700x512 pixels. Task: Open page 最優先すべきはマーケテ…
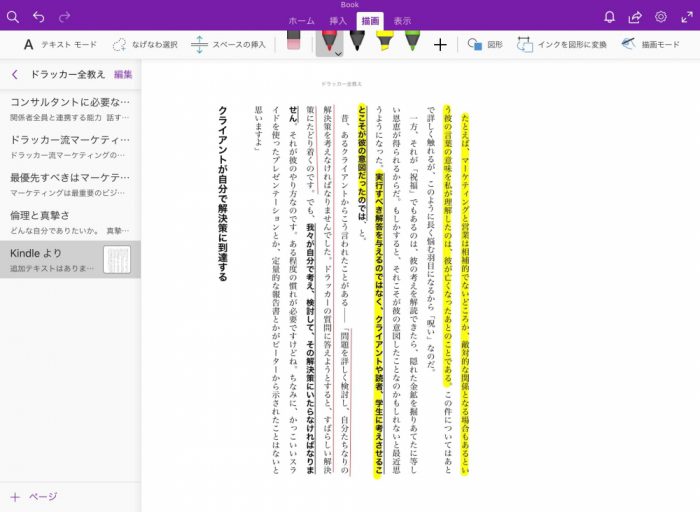pyautogui.click(x=70, y=184)
